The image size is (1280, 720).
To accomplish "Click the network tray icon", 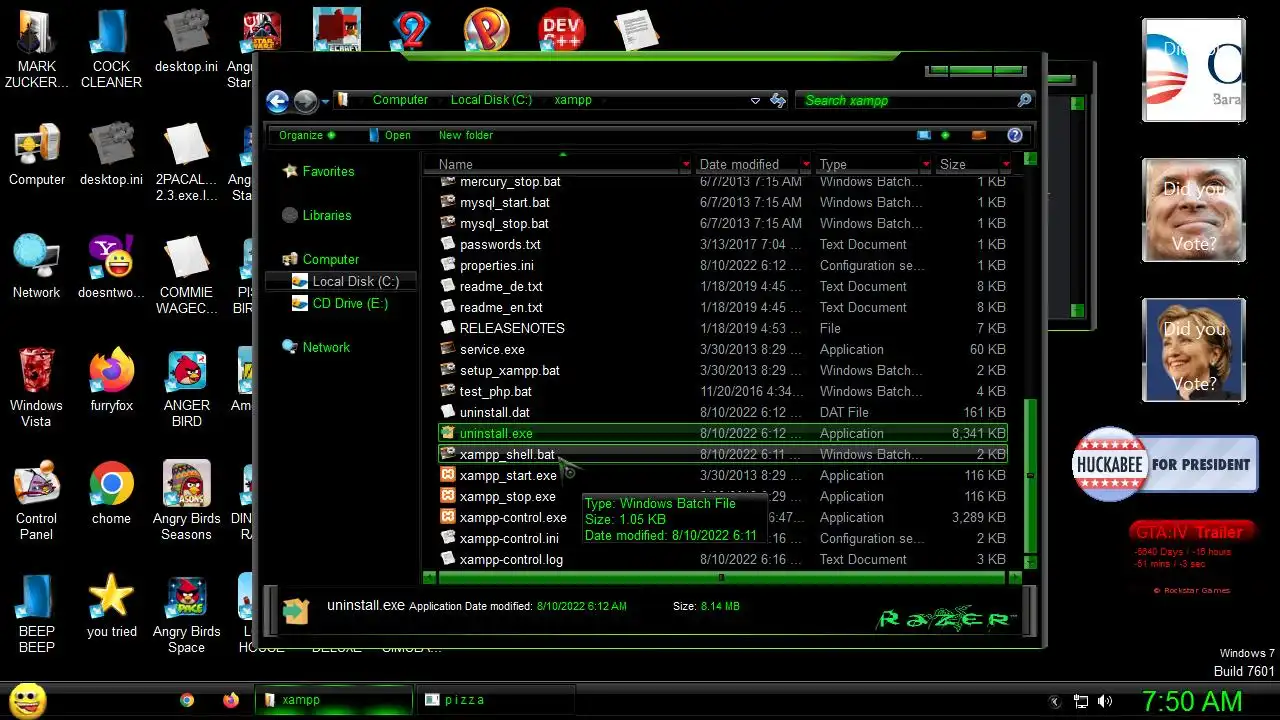I will point(1080,702).
